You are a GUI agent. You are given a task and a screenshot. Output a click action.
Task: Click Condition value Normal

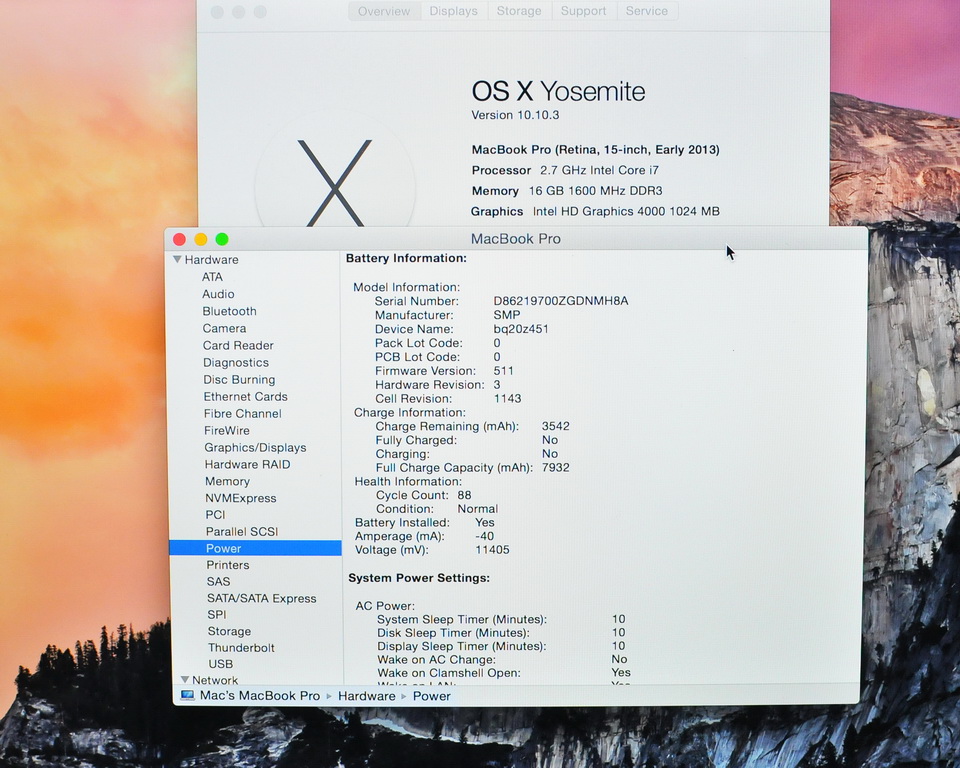478,509
